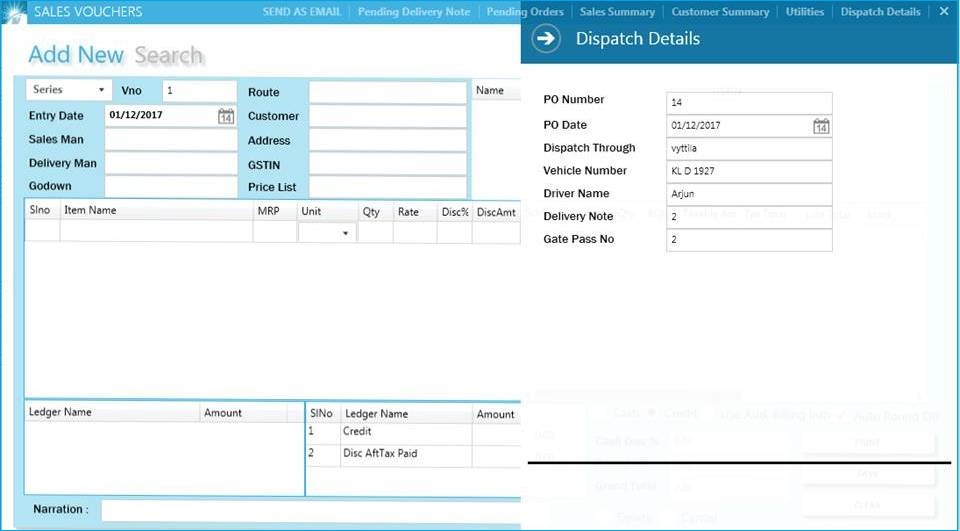960x531 pixels.
Task: Switch to the Search tab
Action: point(168,55)
